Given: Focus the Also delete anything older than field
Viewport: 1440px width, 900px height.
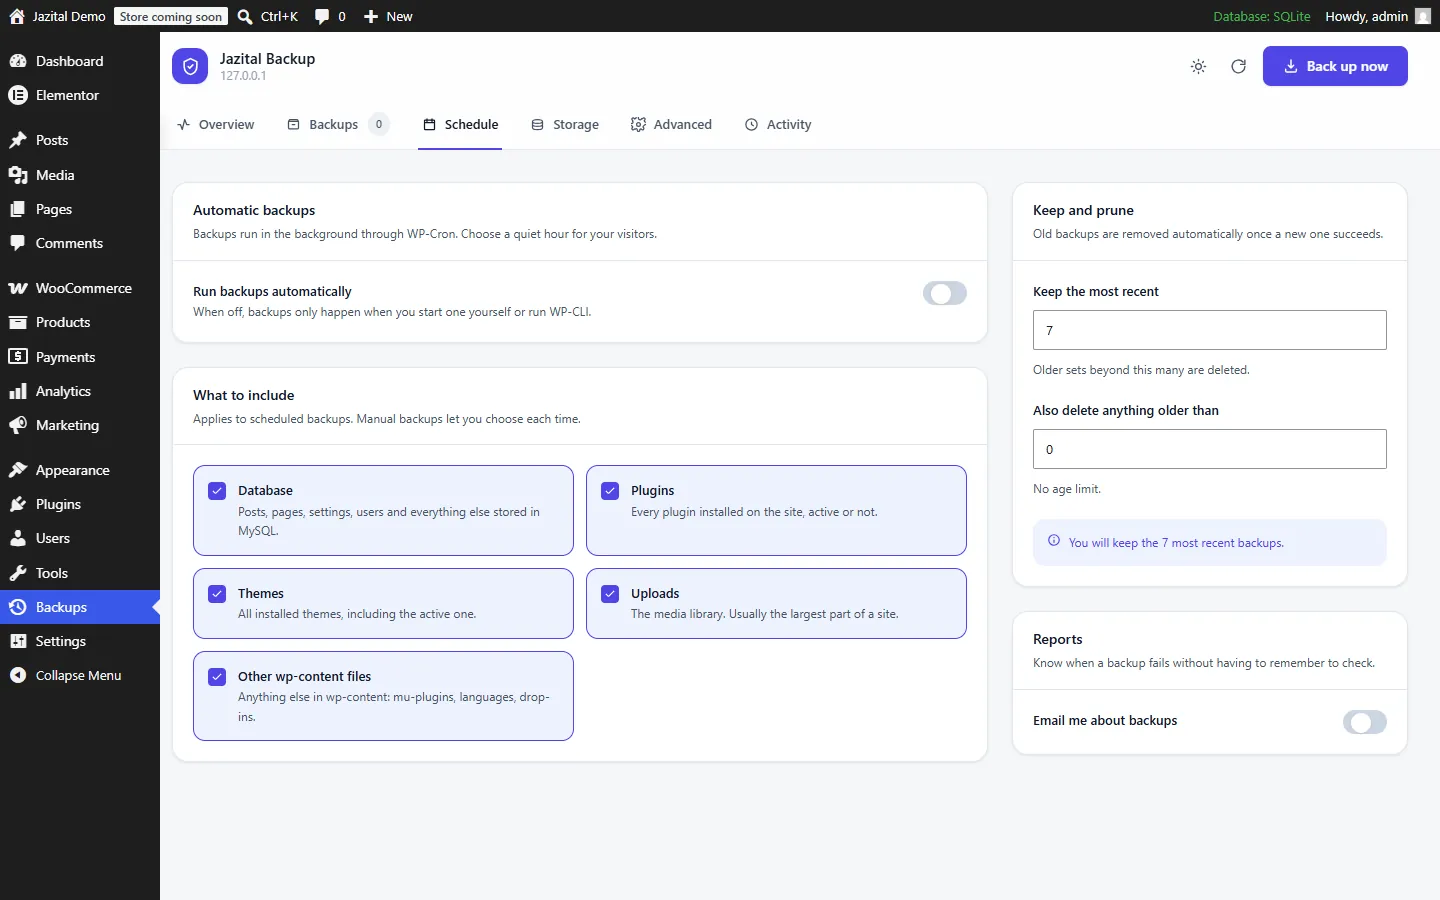Looking at the screenshot, I should point(1210,449).
